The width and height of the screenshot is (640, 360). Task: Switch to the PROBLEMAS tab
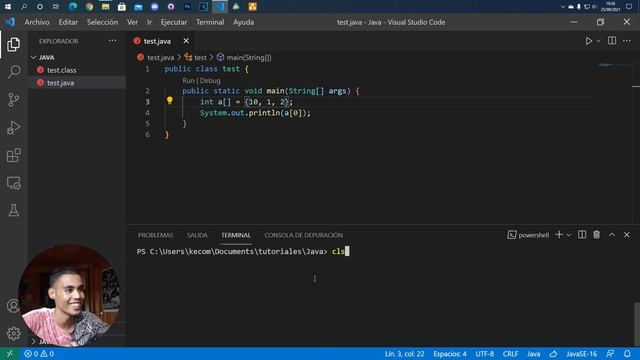[x=155, y=235]
